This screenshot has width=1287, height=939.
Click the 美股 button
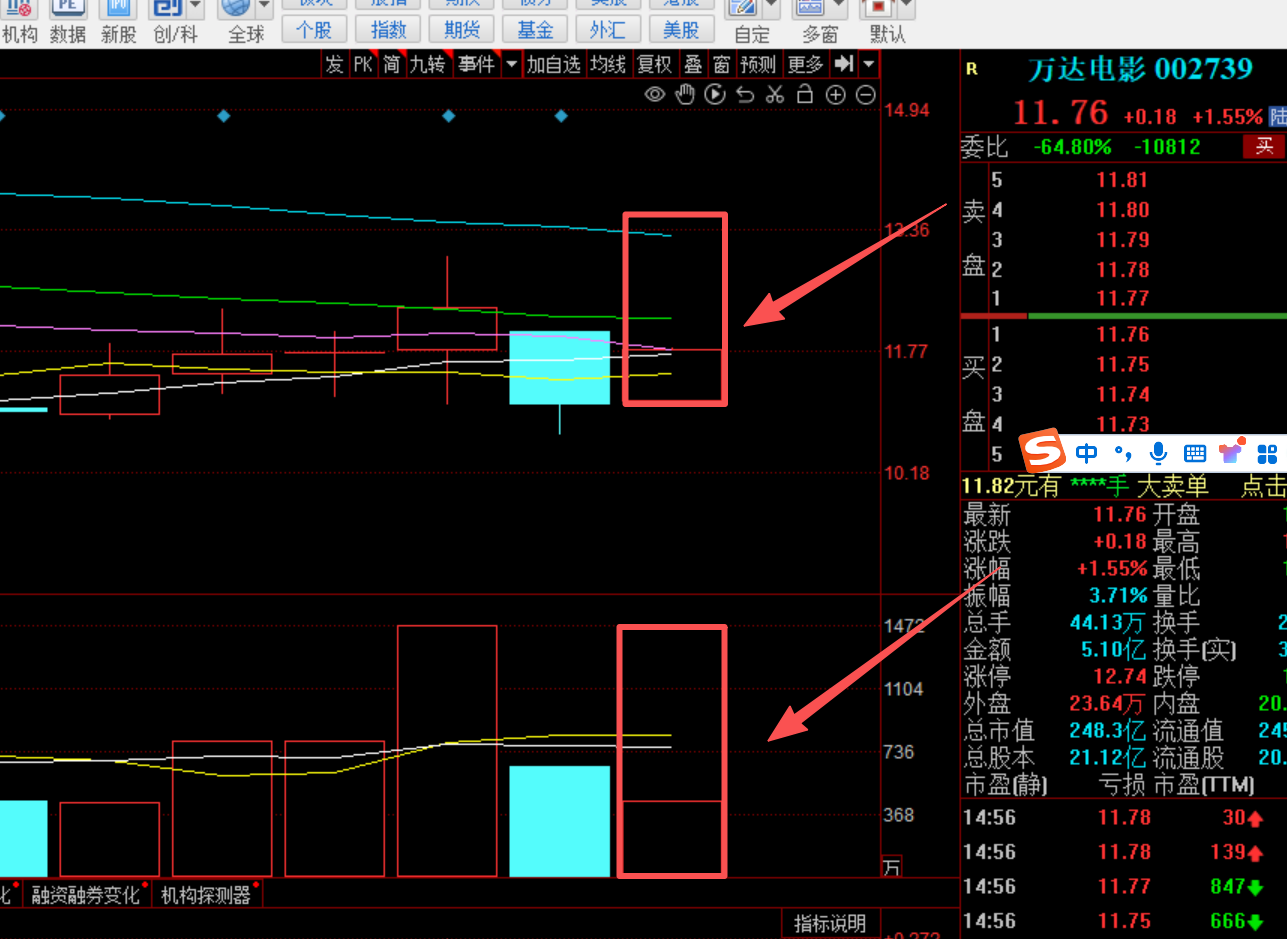point(681,30)
